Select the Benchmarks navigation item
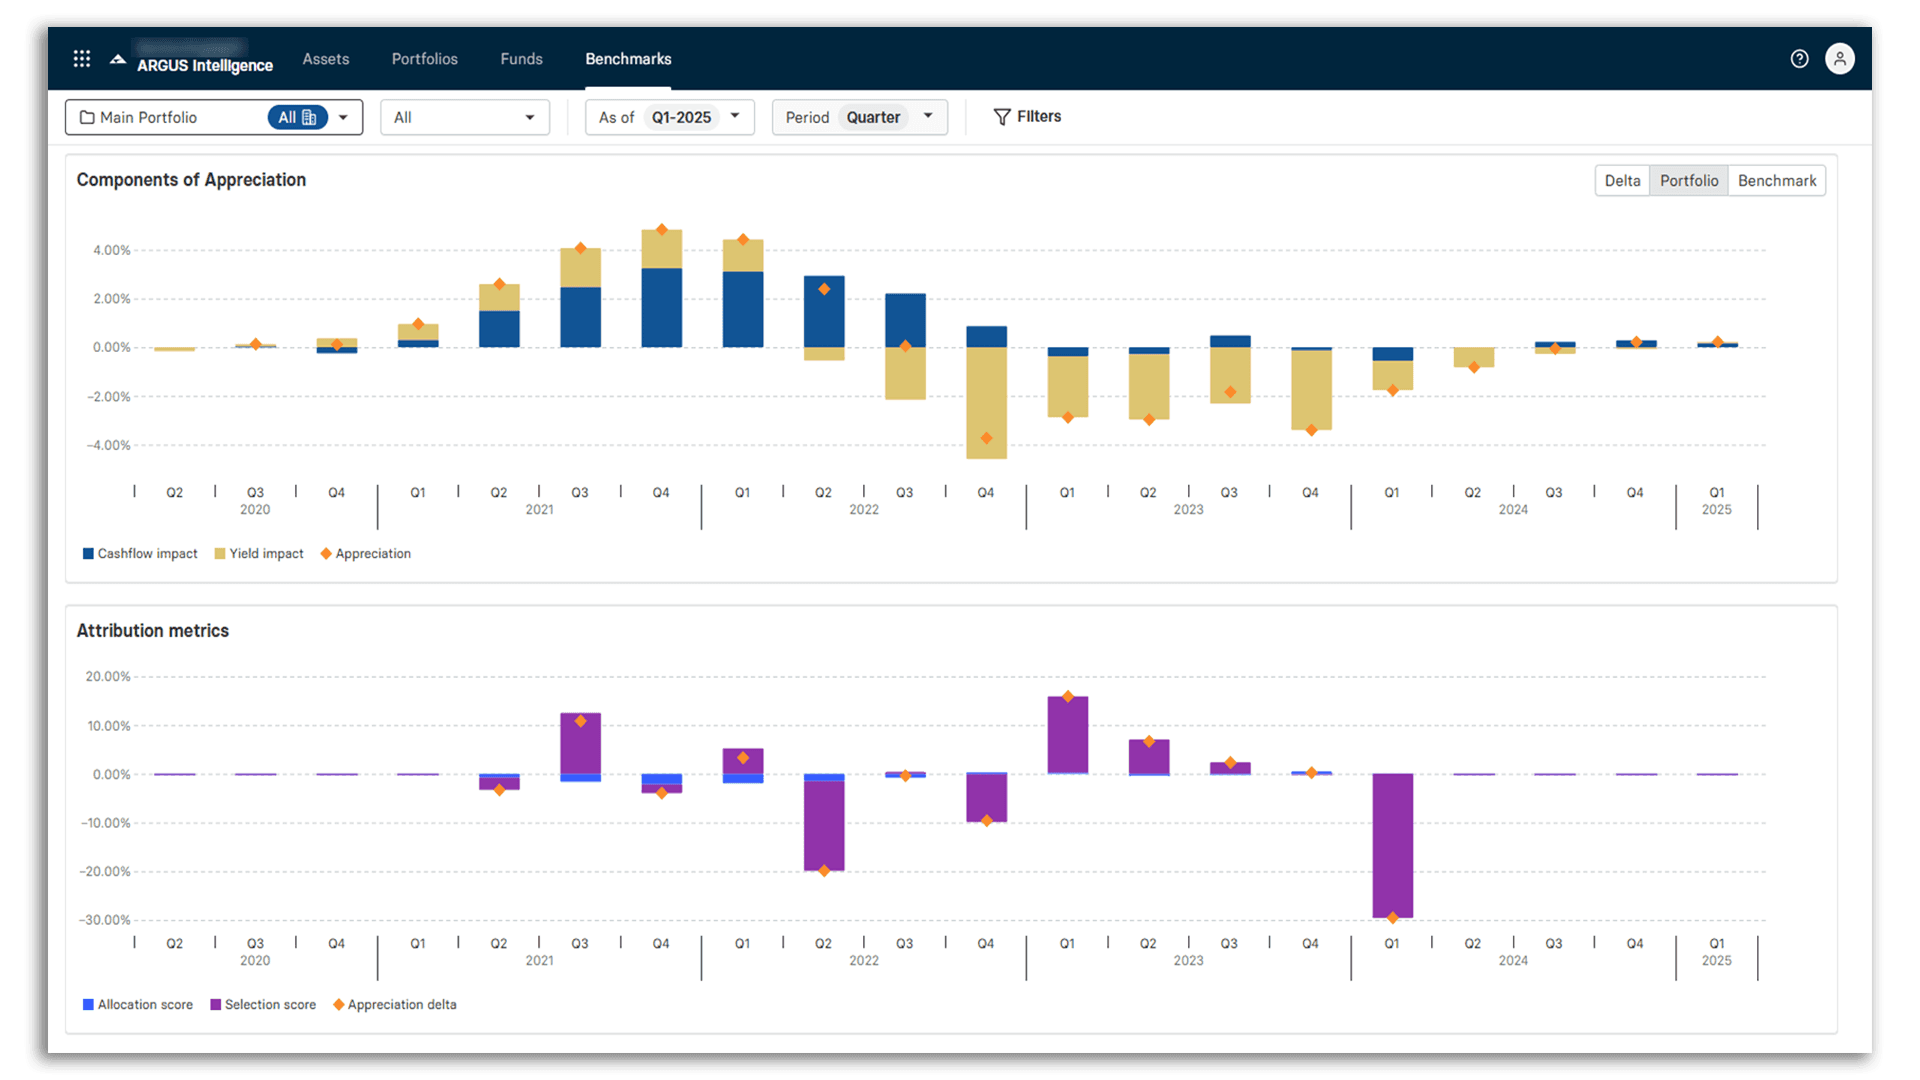The height and width of the screenshot is (1080, 1920). click(628, 59)
